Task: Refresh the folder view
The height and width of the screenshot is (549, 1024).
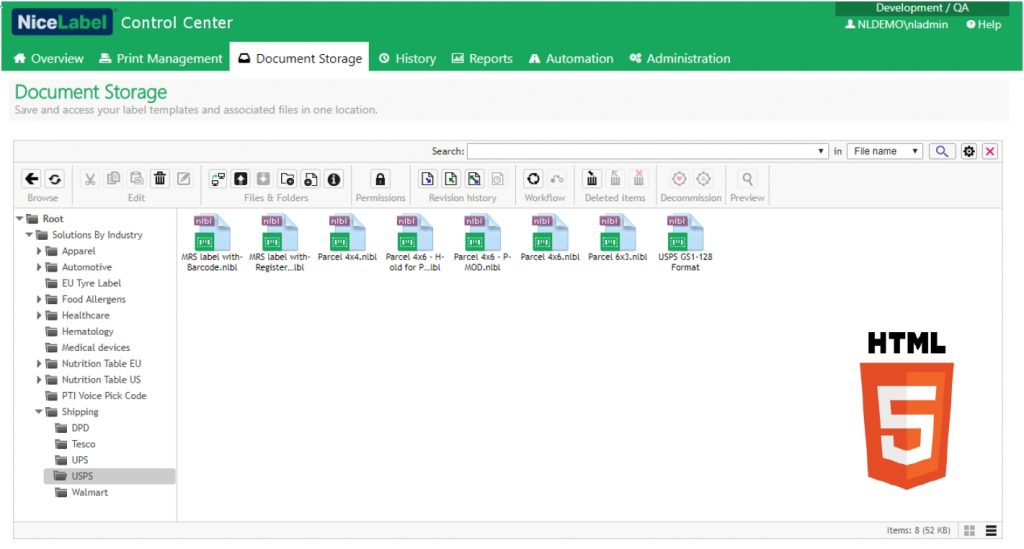Action: click(x=55, y=179)
